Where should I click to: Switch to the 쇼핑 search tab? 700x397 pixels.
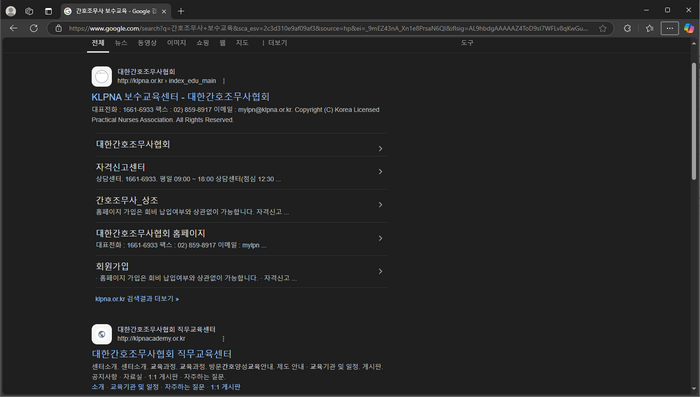[203, 43]
